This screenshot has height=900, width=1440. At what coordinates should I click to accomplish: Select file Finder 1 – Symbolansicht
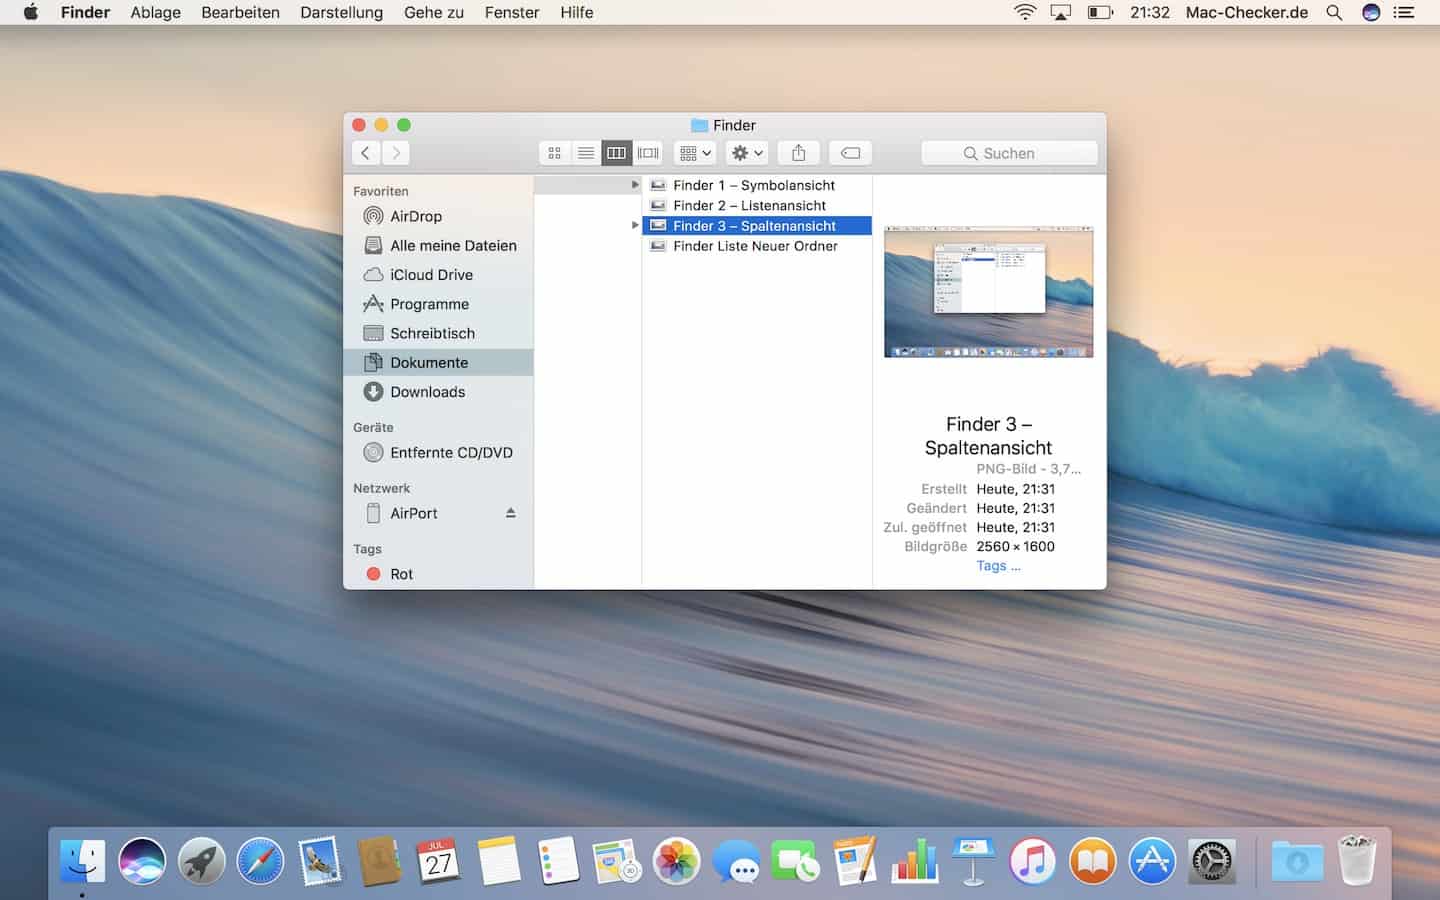pos(757,185)
